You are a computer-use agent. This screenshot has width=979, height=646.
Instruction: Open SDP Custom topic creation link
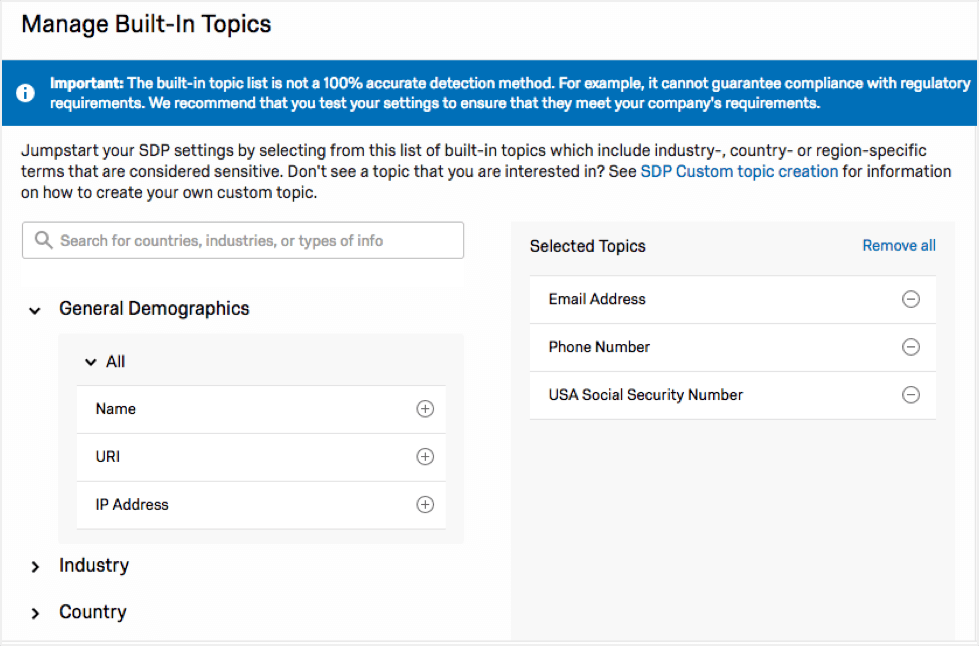pos(739,171)
